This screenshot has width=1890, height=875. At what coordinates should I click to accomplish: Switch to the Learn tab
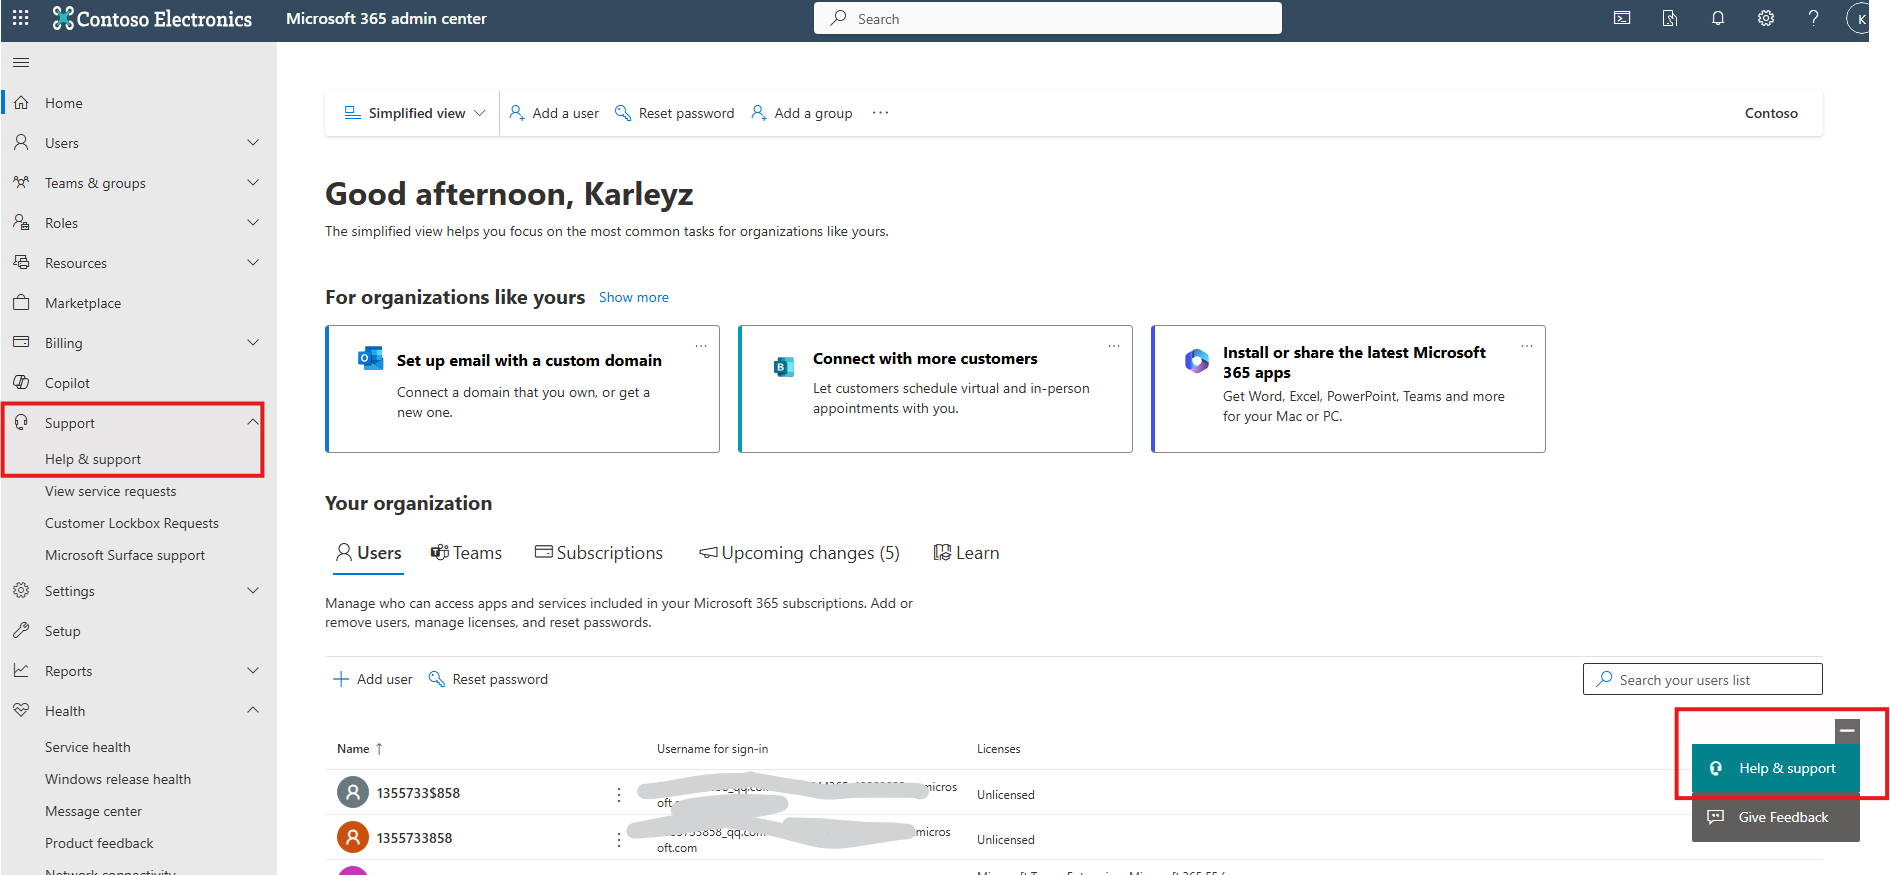[966, 553]
